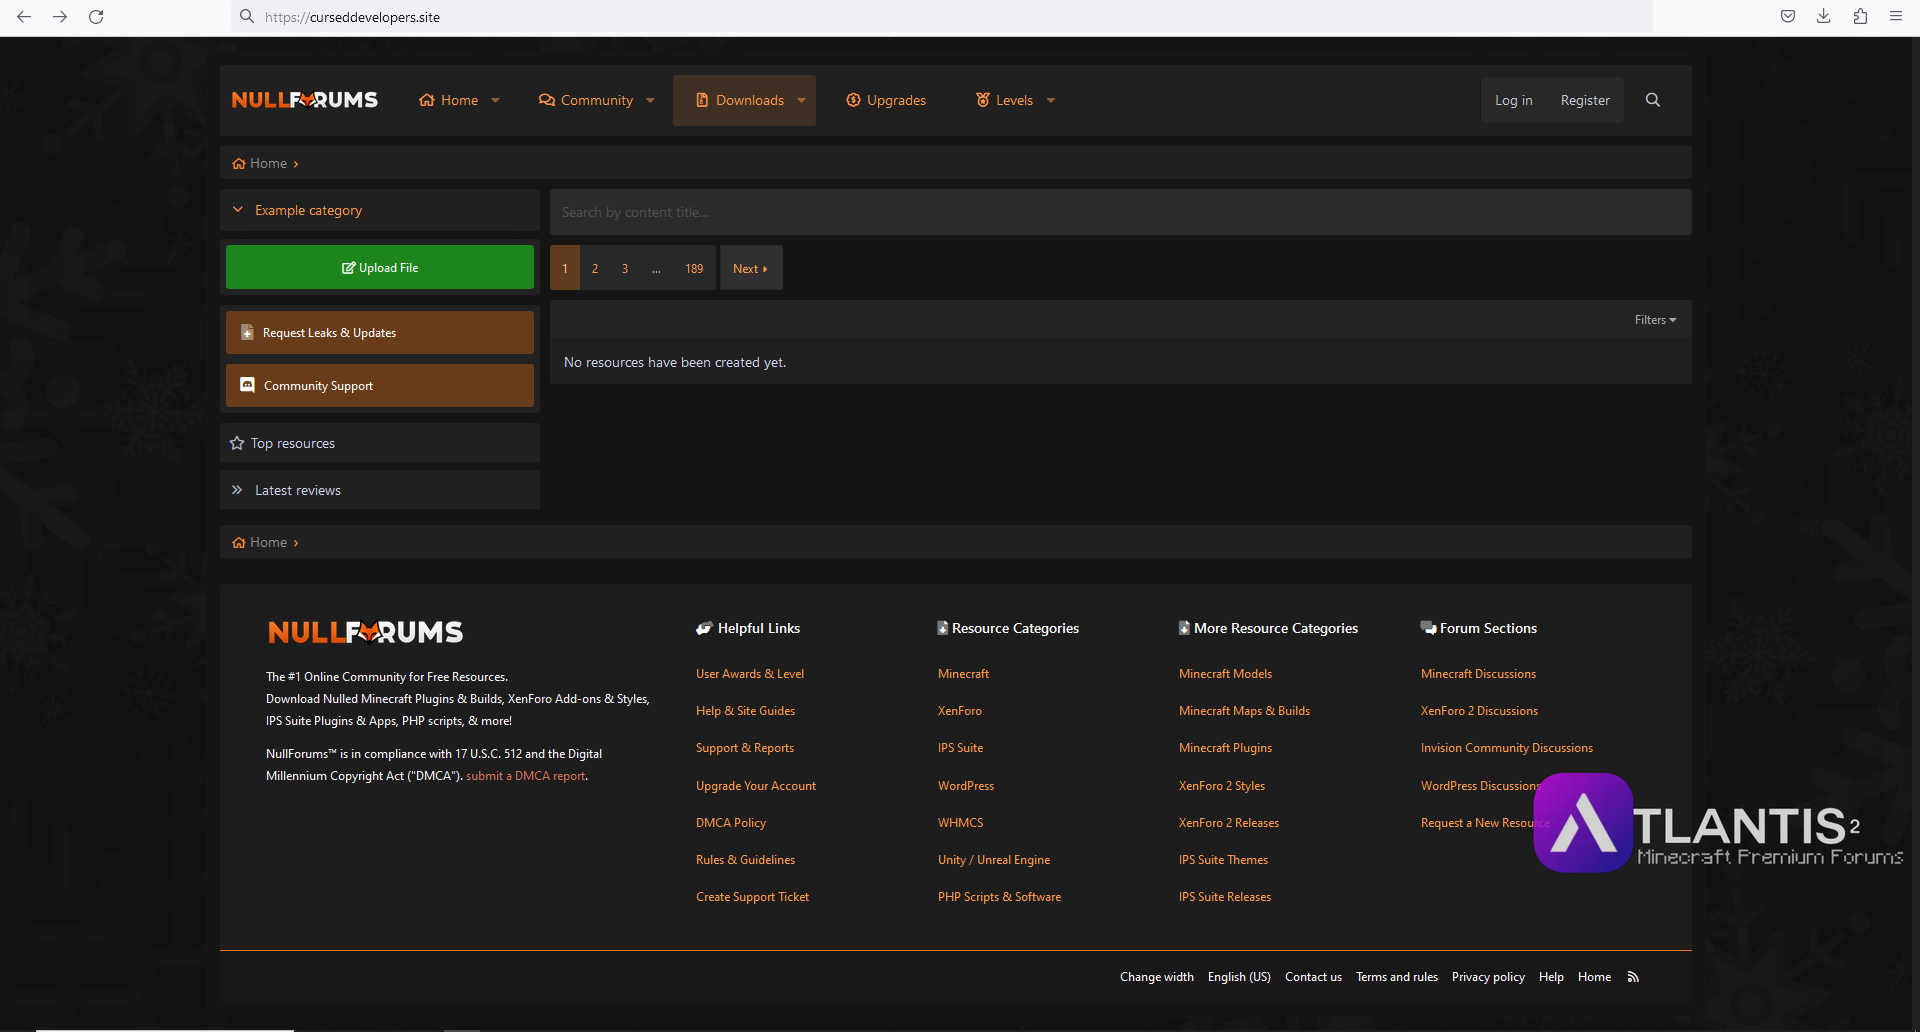
Task: Click the browser address bar
Action: [940, 17]
